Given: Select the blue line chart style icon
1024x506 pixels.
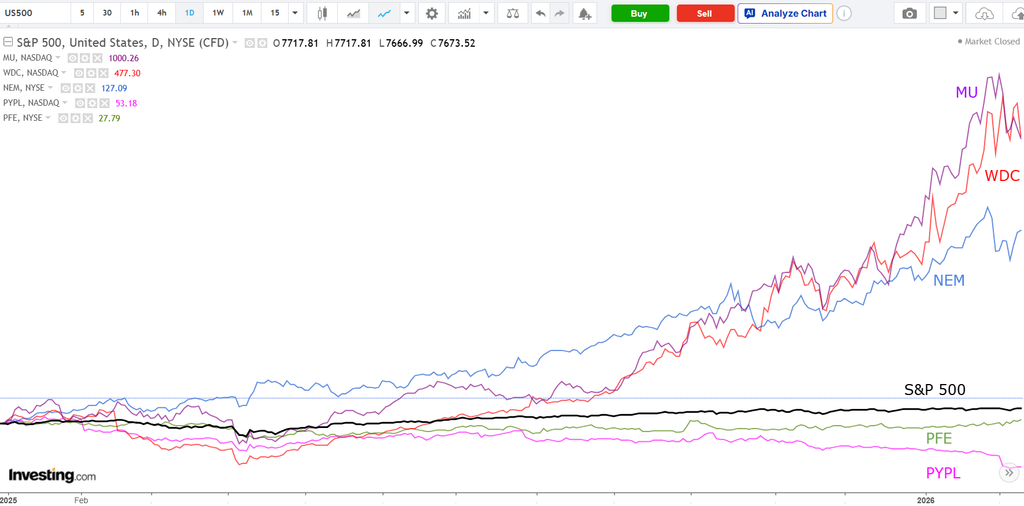Looking at the screenshot, I should click(x=385, y=13).
